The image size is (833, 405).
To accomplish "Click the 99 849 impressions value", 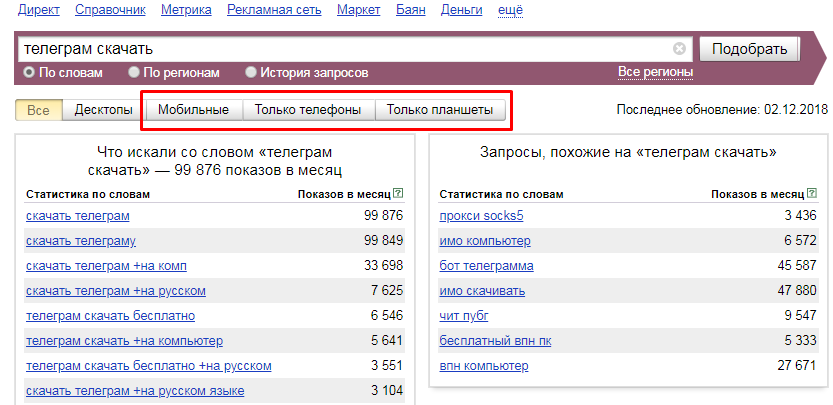I will (384, 240).
